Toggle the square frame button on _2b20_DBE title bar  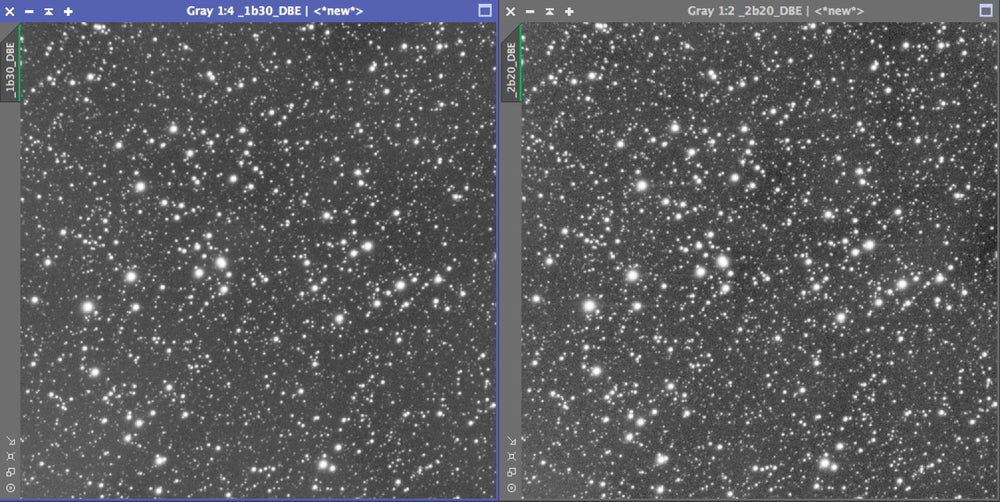coord(986,11)
